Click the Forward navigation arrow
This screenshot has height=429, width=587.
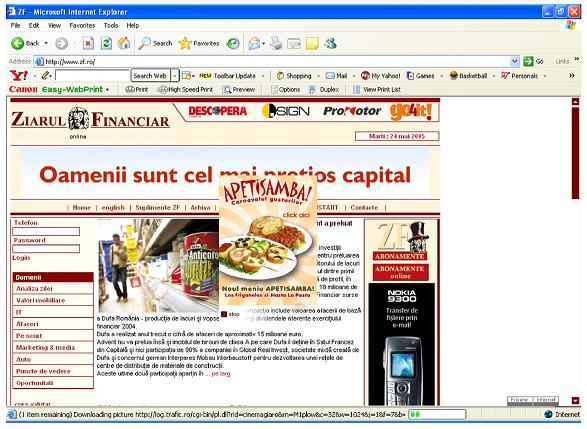[x=61, y=43]
